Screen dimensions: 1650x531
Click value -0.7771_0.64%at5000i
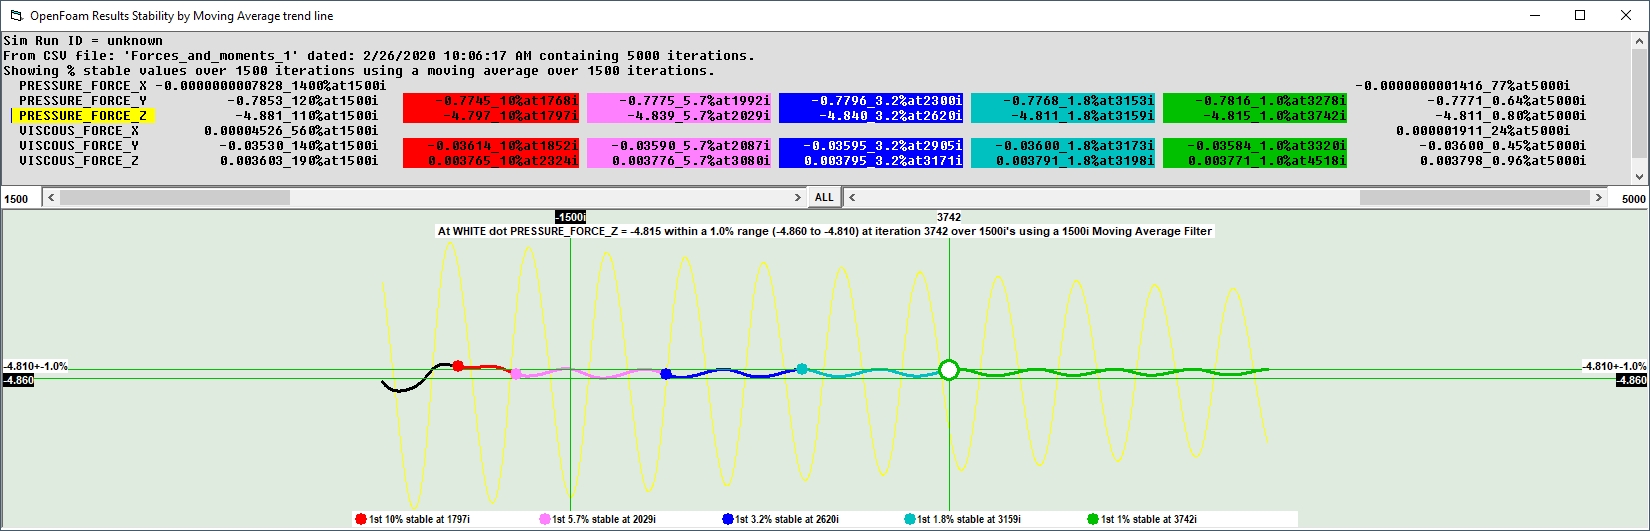[1507, 101]
